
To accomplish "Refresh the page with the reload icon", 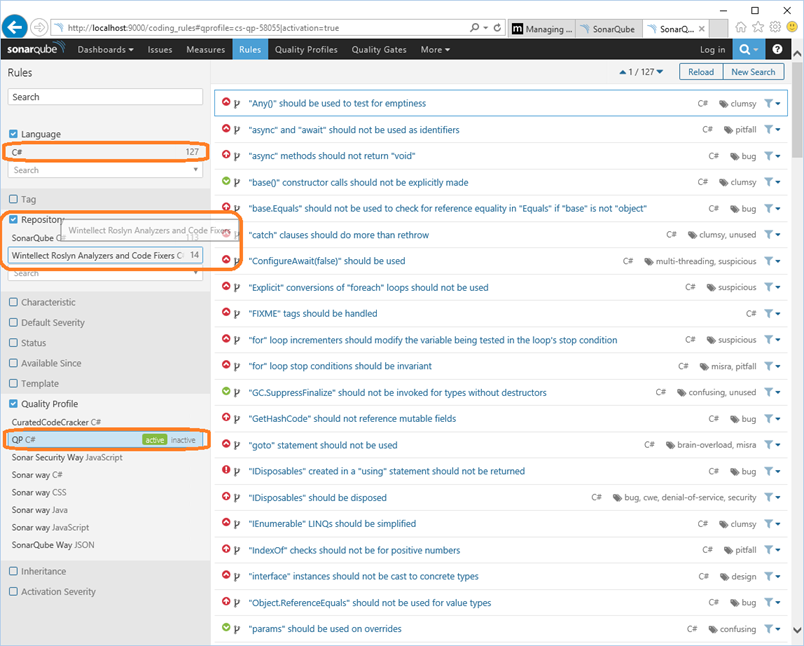I will click(x=497, y=28).
